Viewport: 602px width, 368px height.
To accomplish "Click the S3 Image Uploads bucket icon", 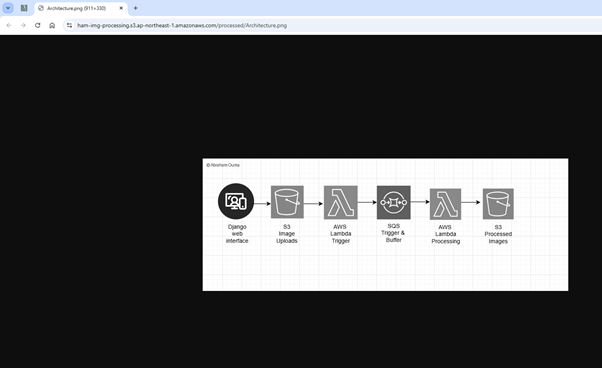I will click(287, 202).
